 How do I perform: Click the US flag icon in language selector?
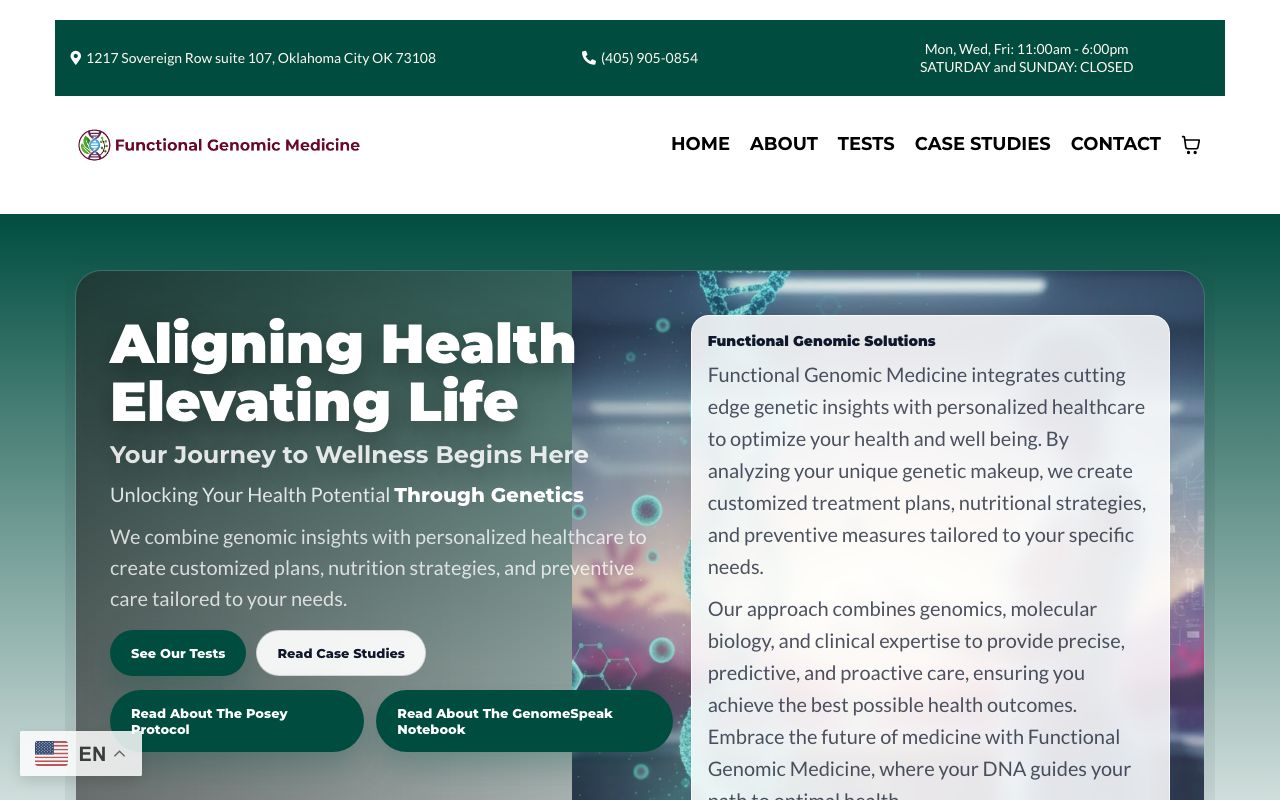pyautogui.click(x=51, y=753)
